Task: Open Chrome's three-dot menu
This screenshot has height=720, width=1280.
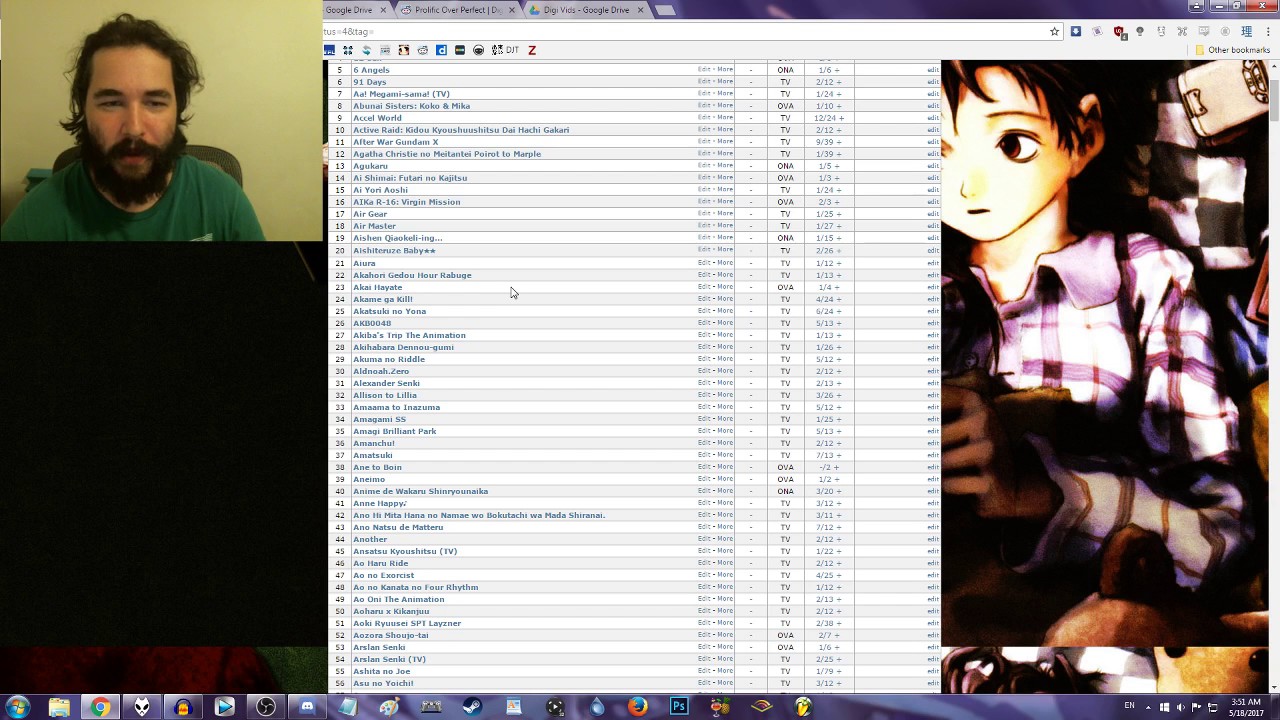Action: [1268, 32]
